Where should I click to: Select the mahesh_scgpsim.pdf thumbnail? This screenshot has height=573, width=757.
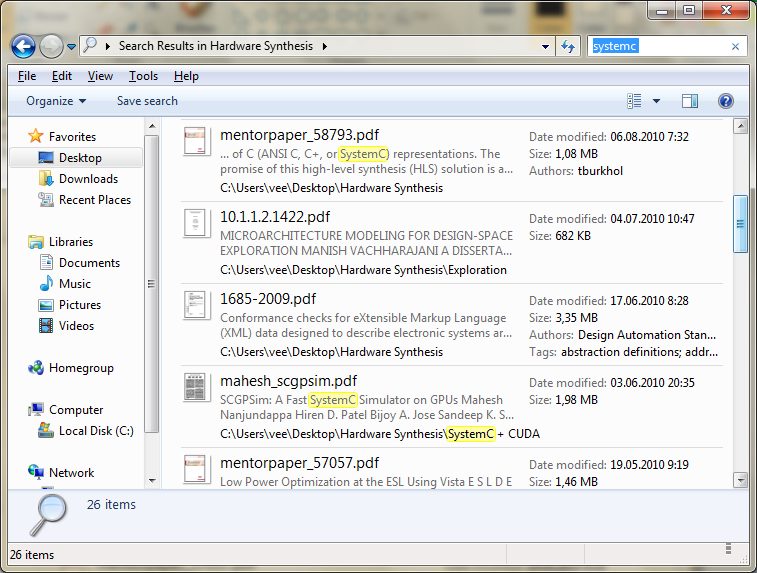[x=195, y=387]
